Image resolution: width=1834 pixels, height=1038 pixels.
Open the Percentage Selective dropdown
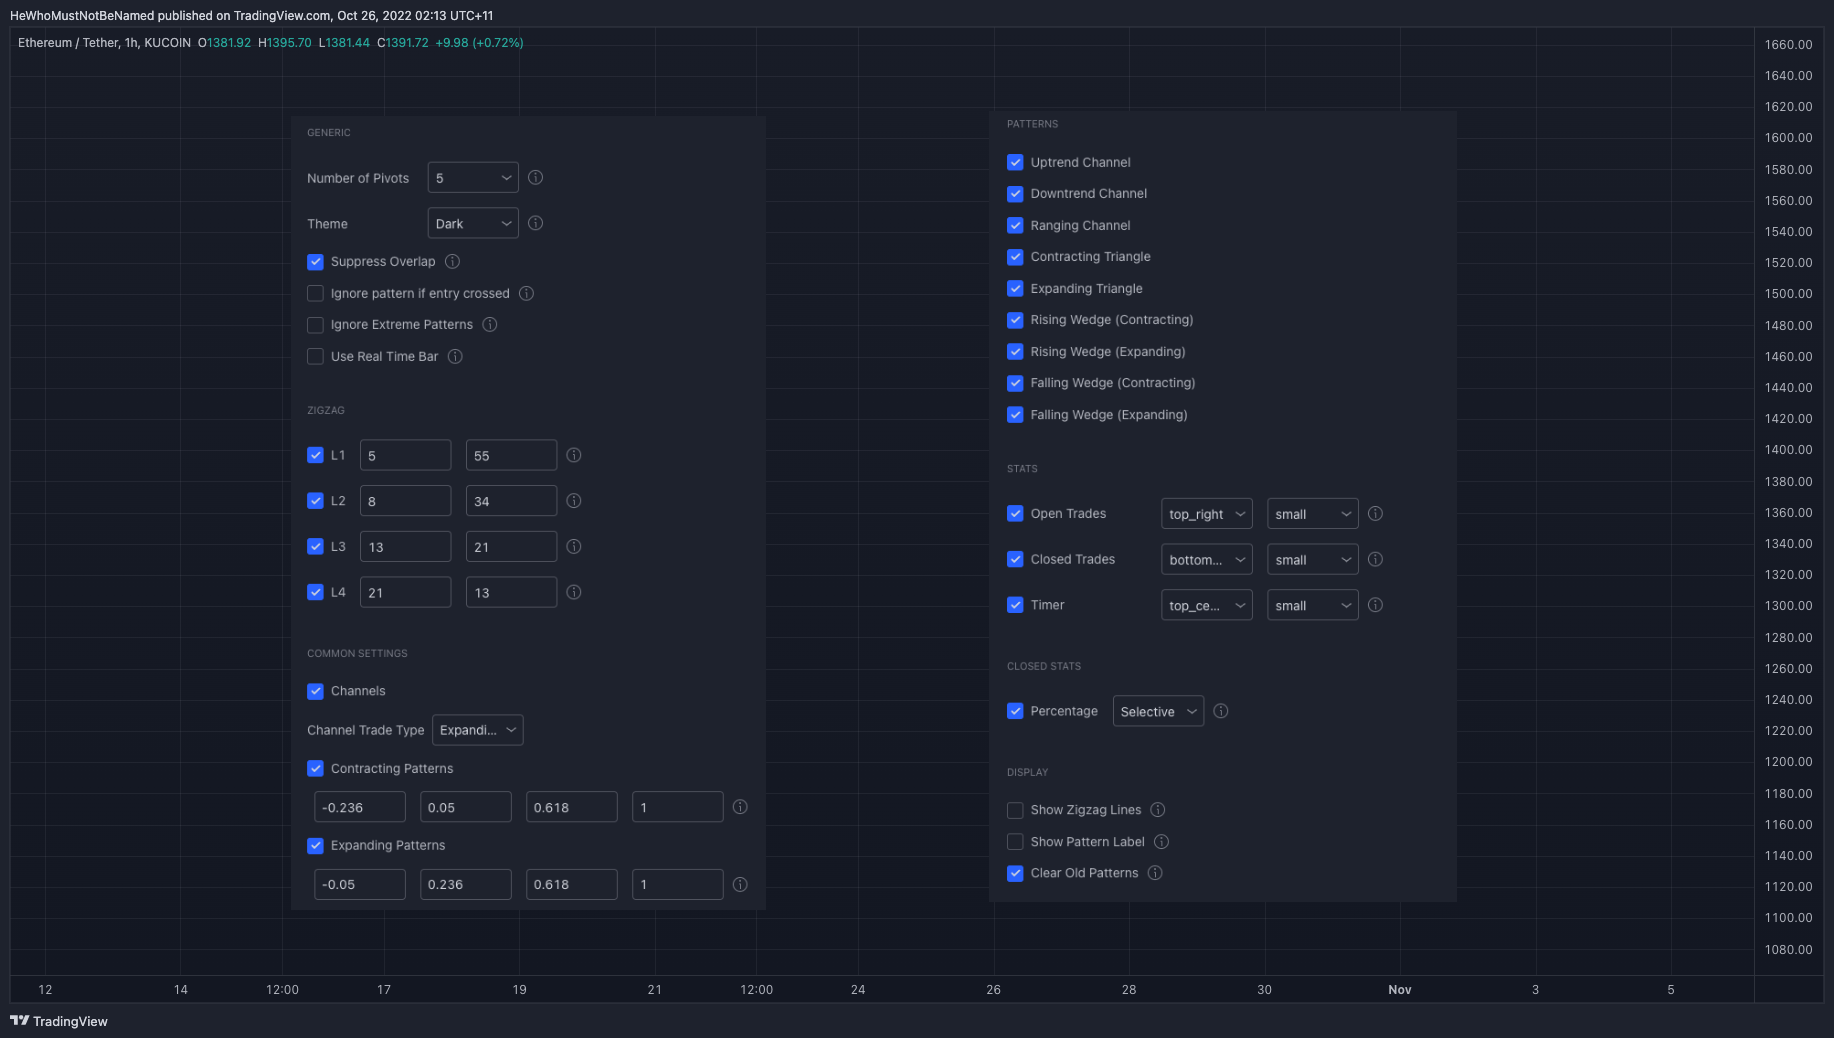(x=1158, y=711)
